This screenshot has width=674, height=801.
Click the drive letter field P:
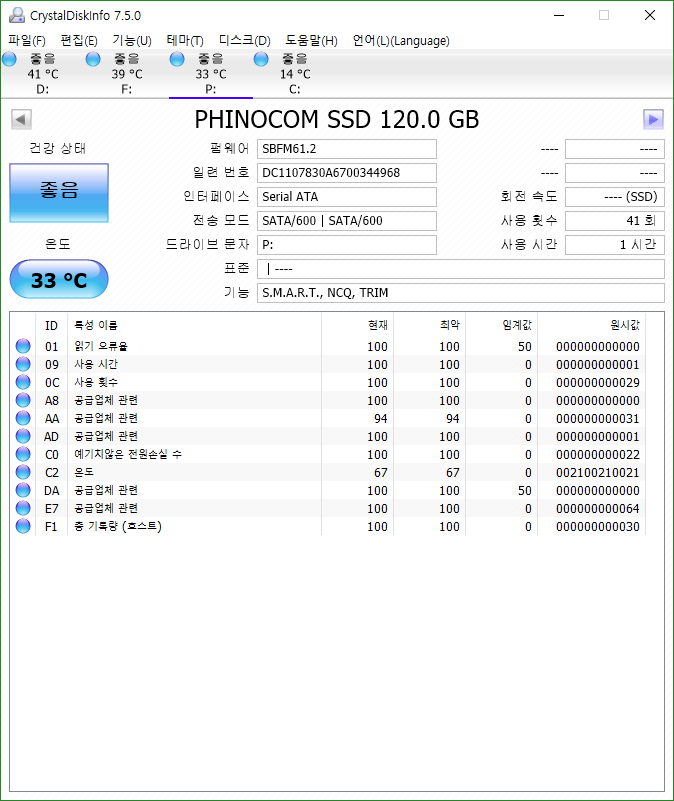click(x=346, y=245)
